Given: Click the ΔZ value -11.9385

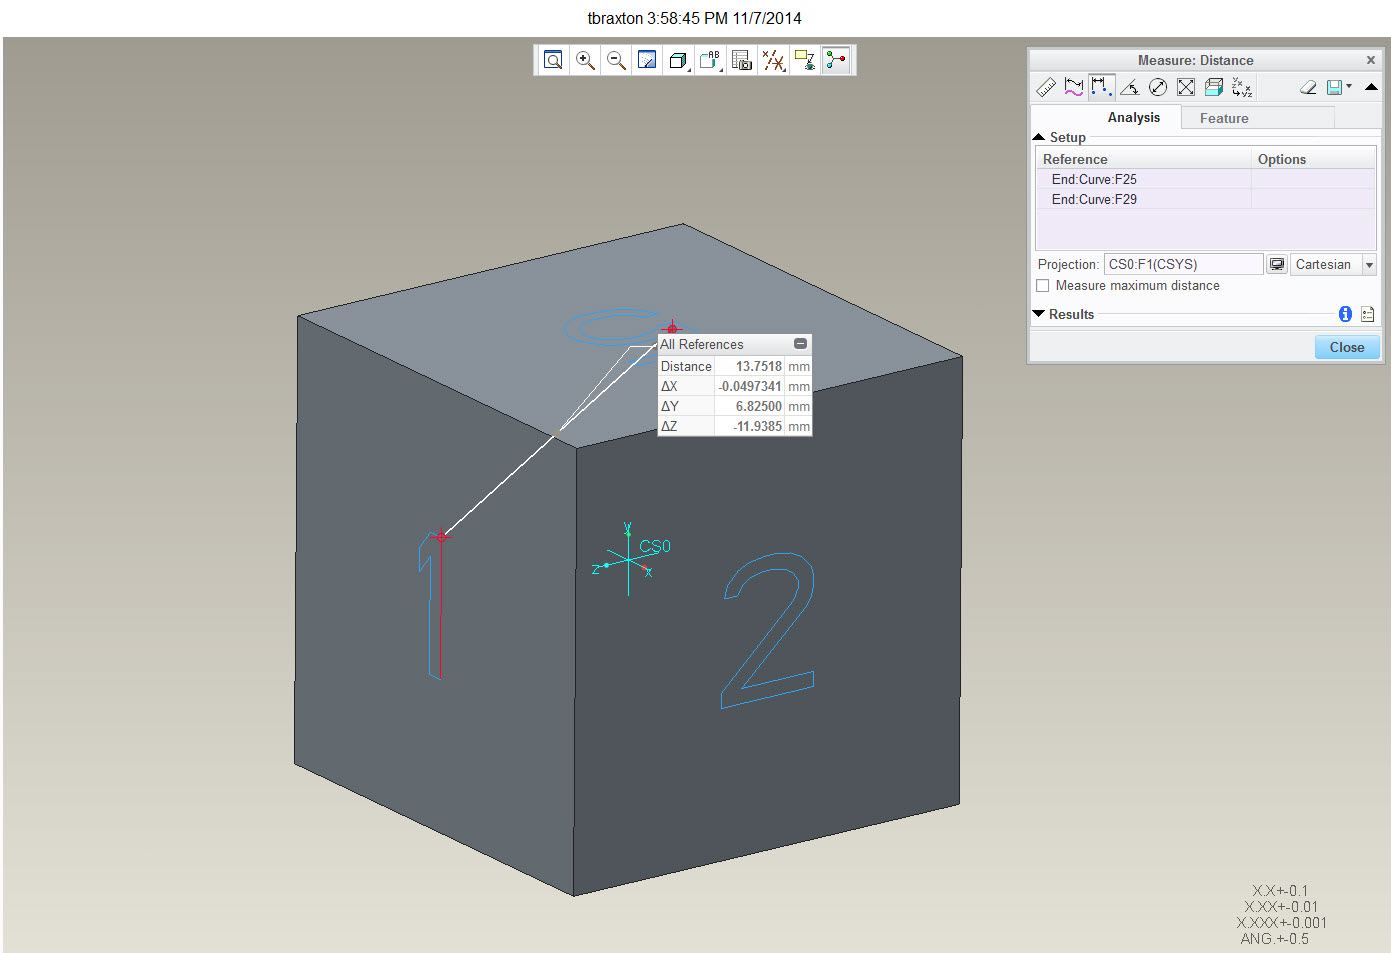Looking at the screenshot, I should pos(757,426).
